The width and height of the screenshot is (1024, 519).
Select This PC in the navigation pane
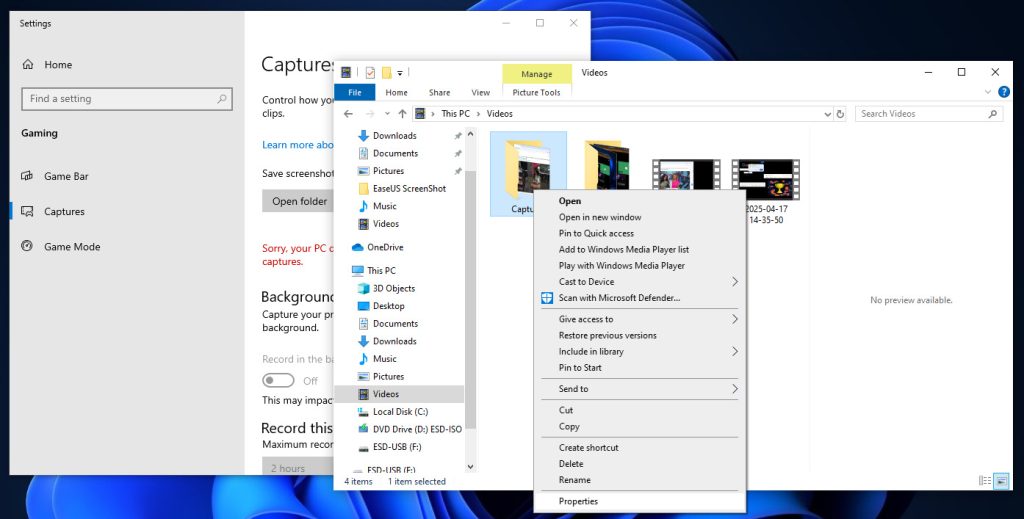point(374,270)
